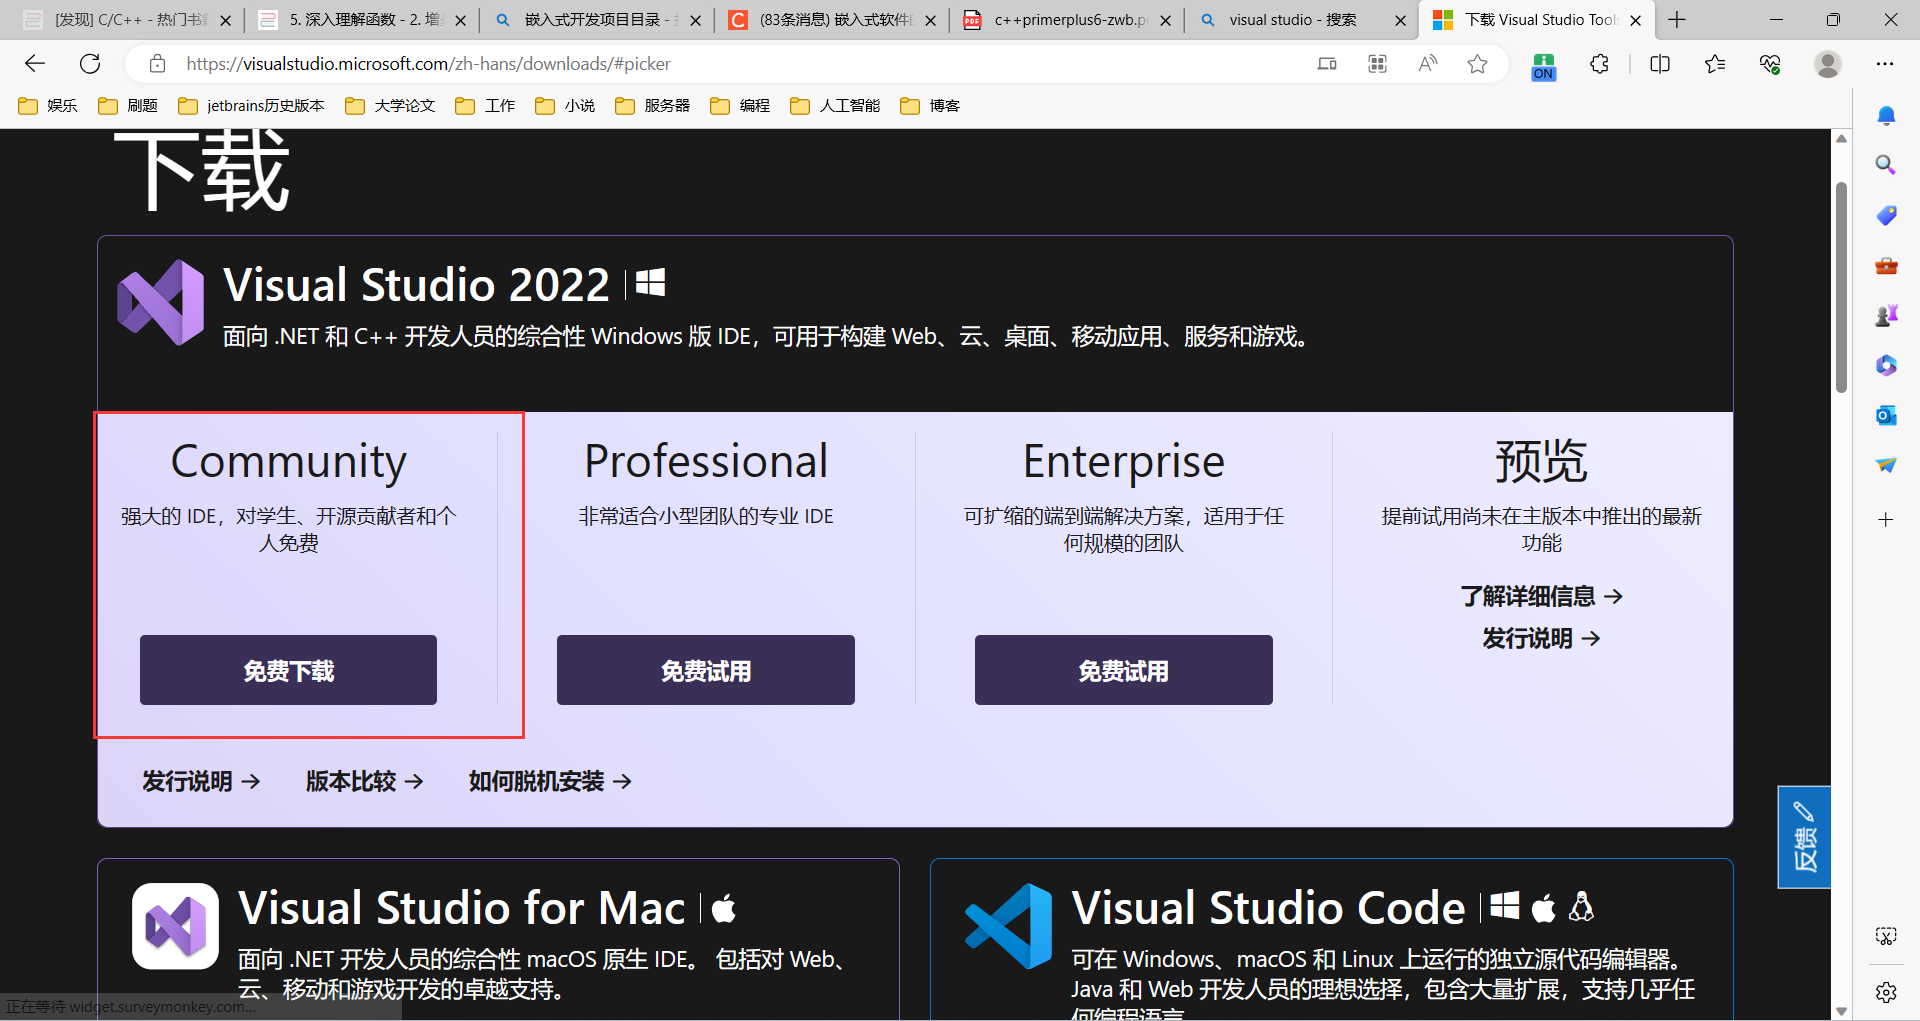Open the 服务器 bookmarks folder
Viewport: 1920px width, 1021px height.
pos(653,106)
